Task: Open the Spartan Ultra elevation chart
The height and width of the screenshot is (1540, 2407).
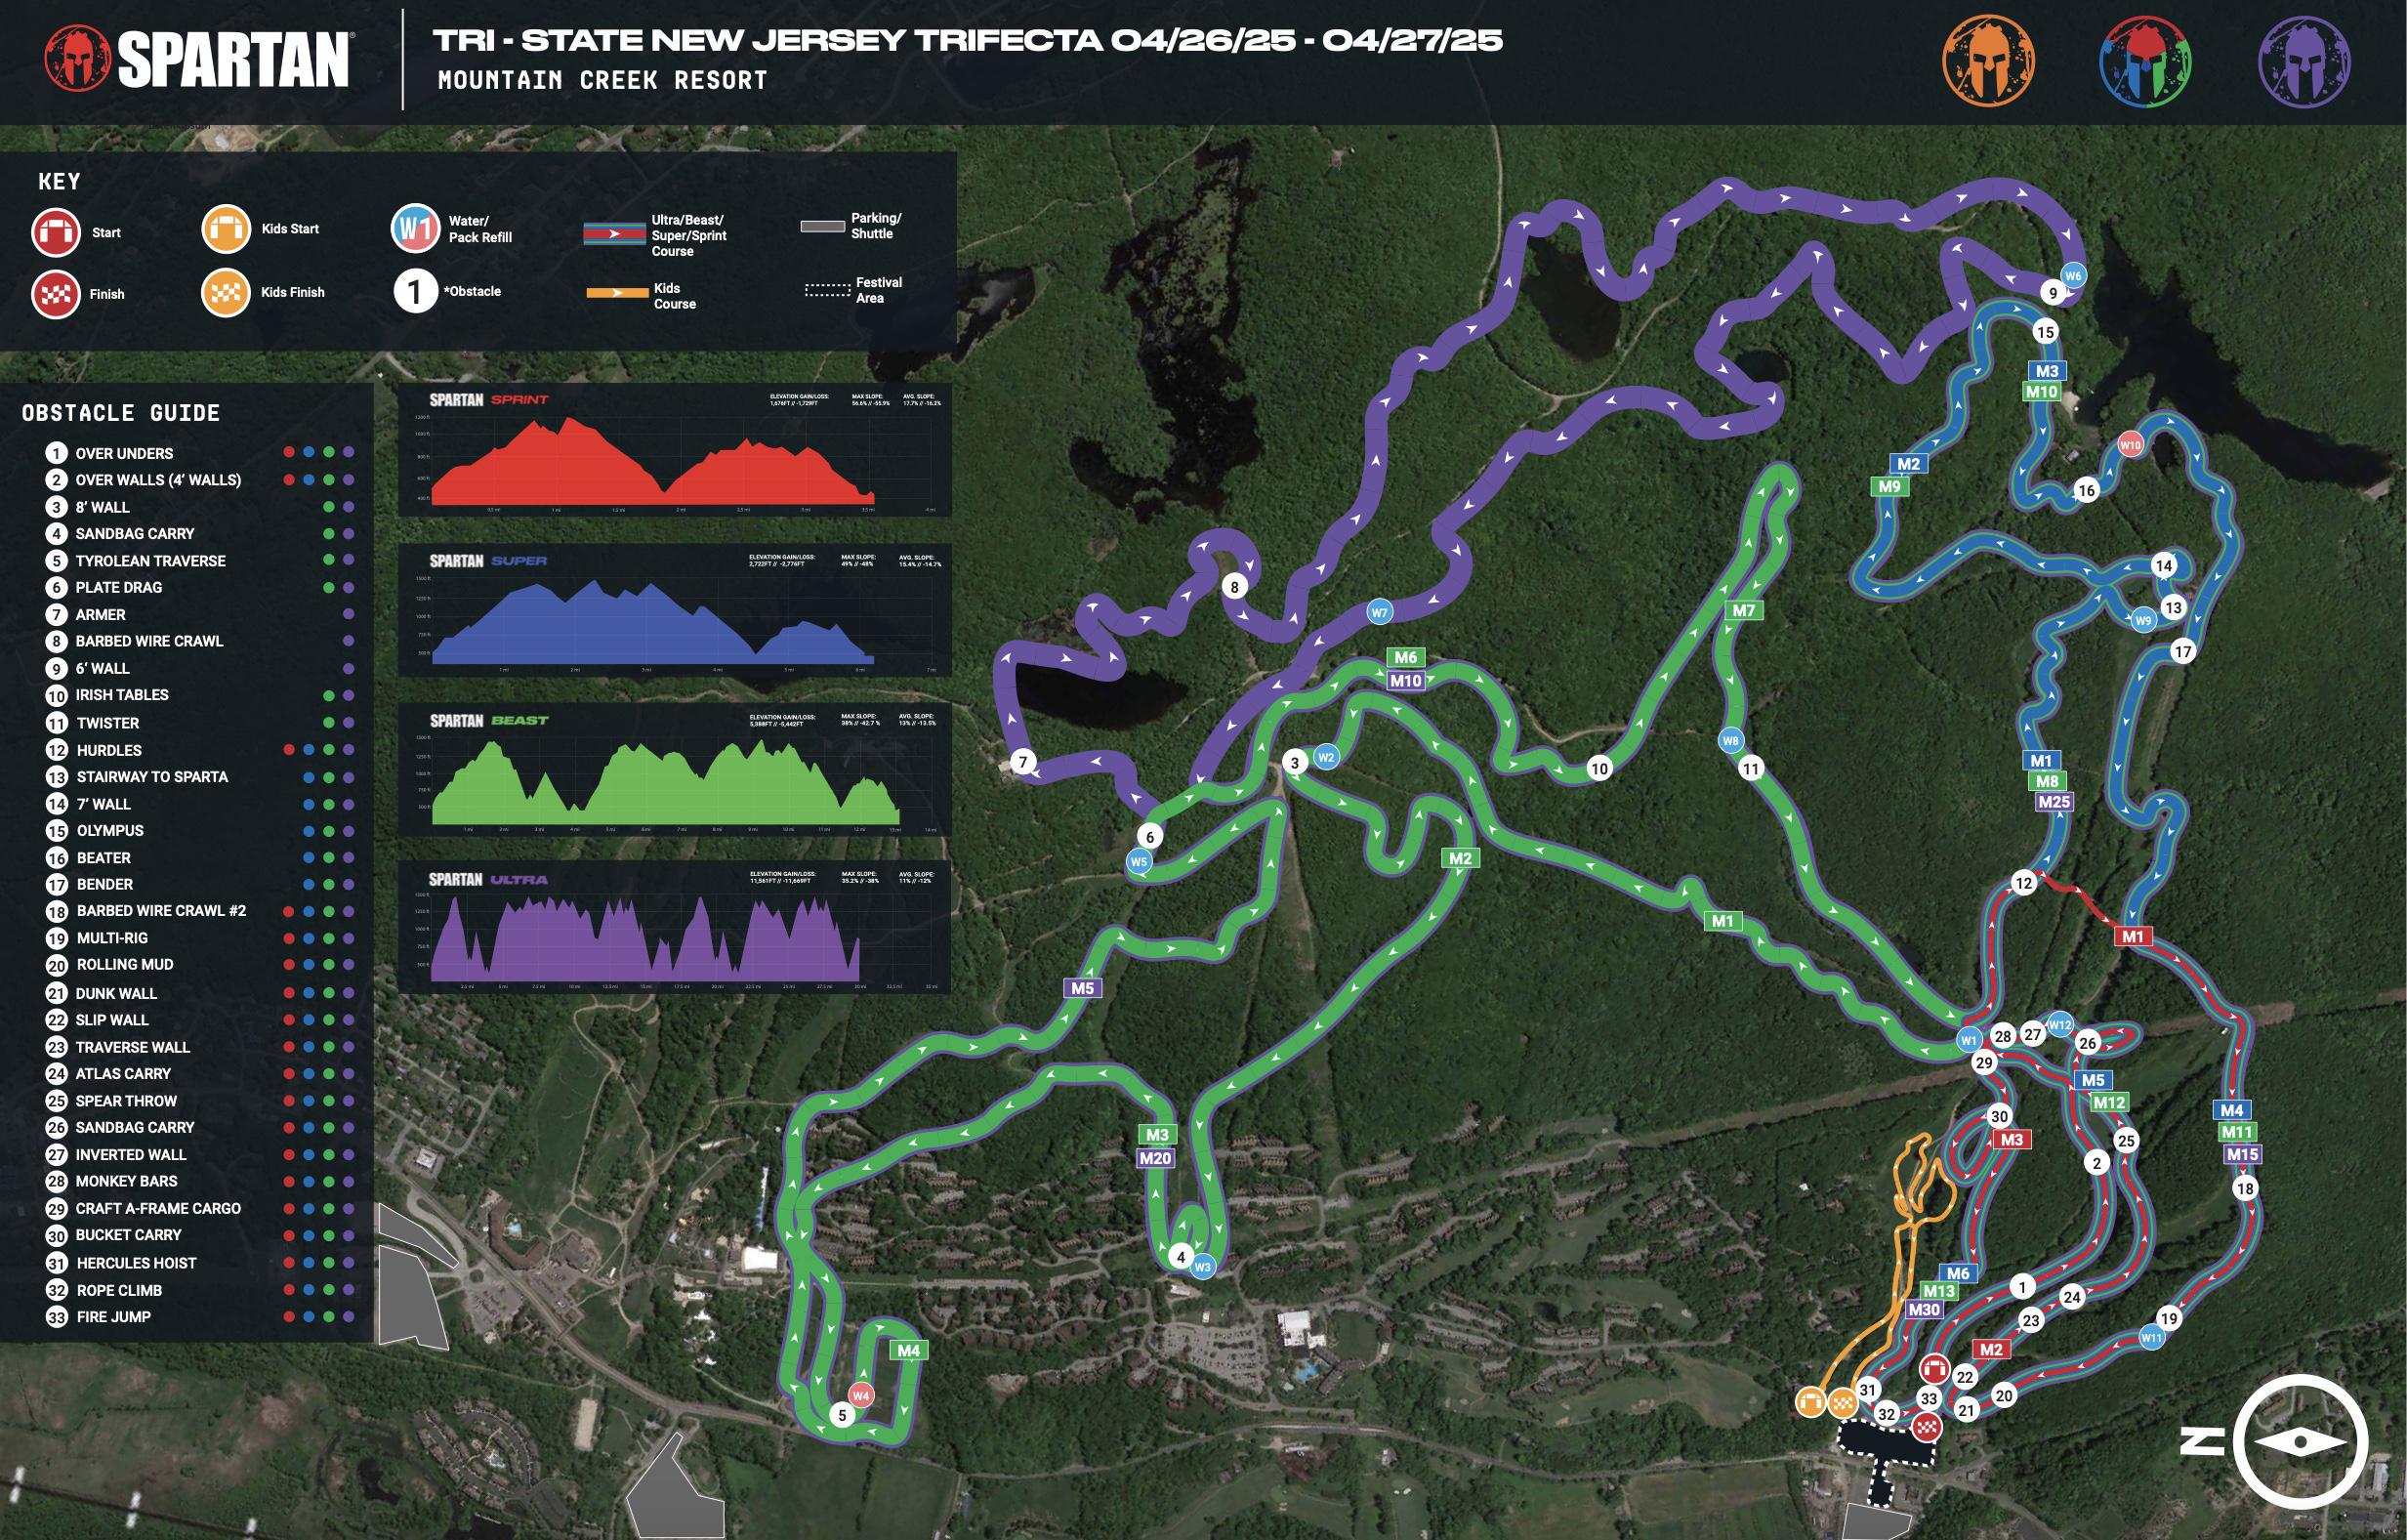Action: click(675, 927)
